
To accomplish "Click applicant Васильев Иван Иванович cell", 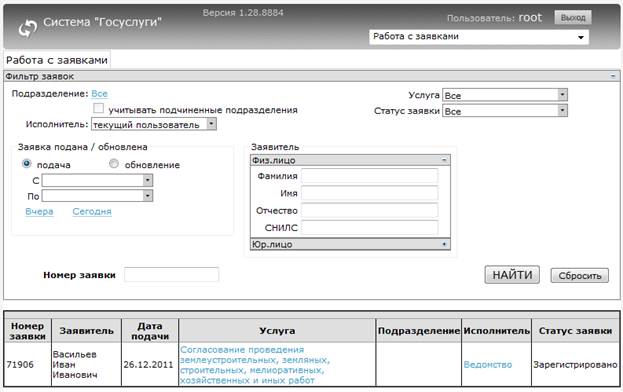I will click(86, 365).
